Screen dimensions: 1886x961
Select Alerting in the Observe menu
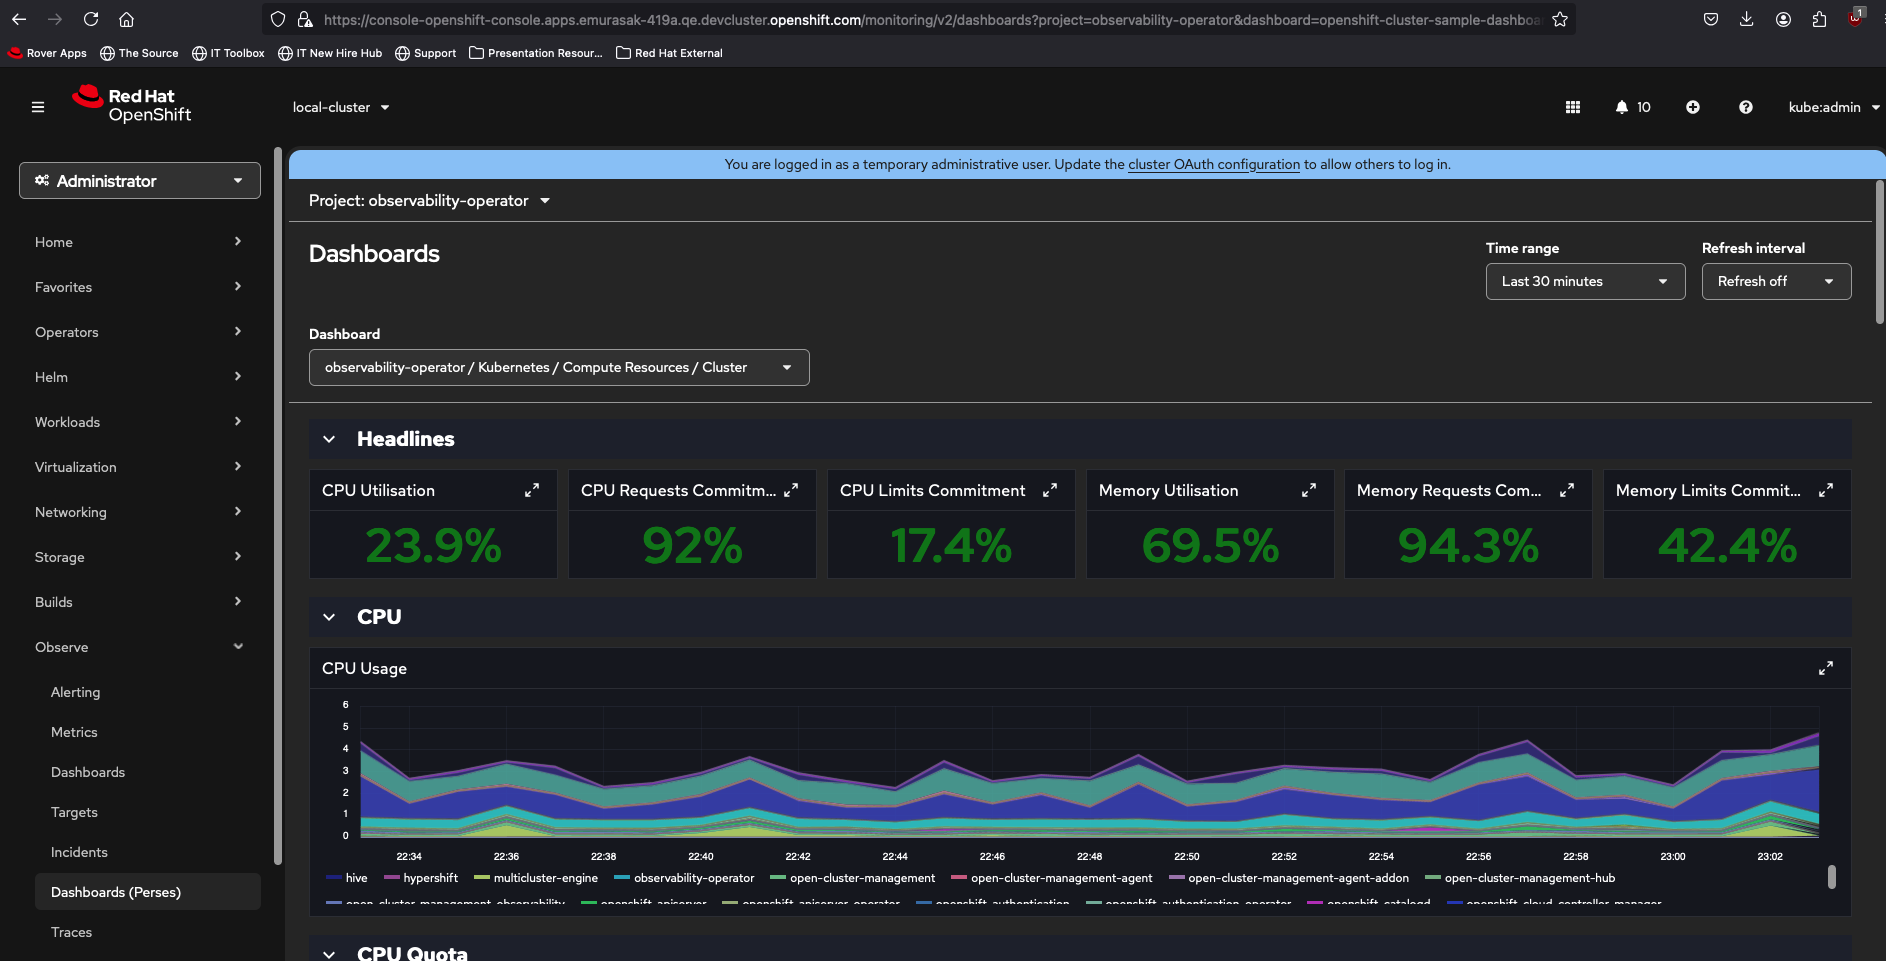coord(75,692)
